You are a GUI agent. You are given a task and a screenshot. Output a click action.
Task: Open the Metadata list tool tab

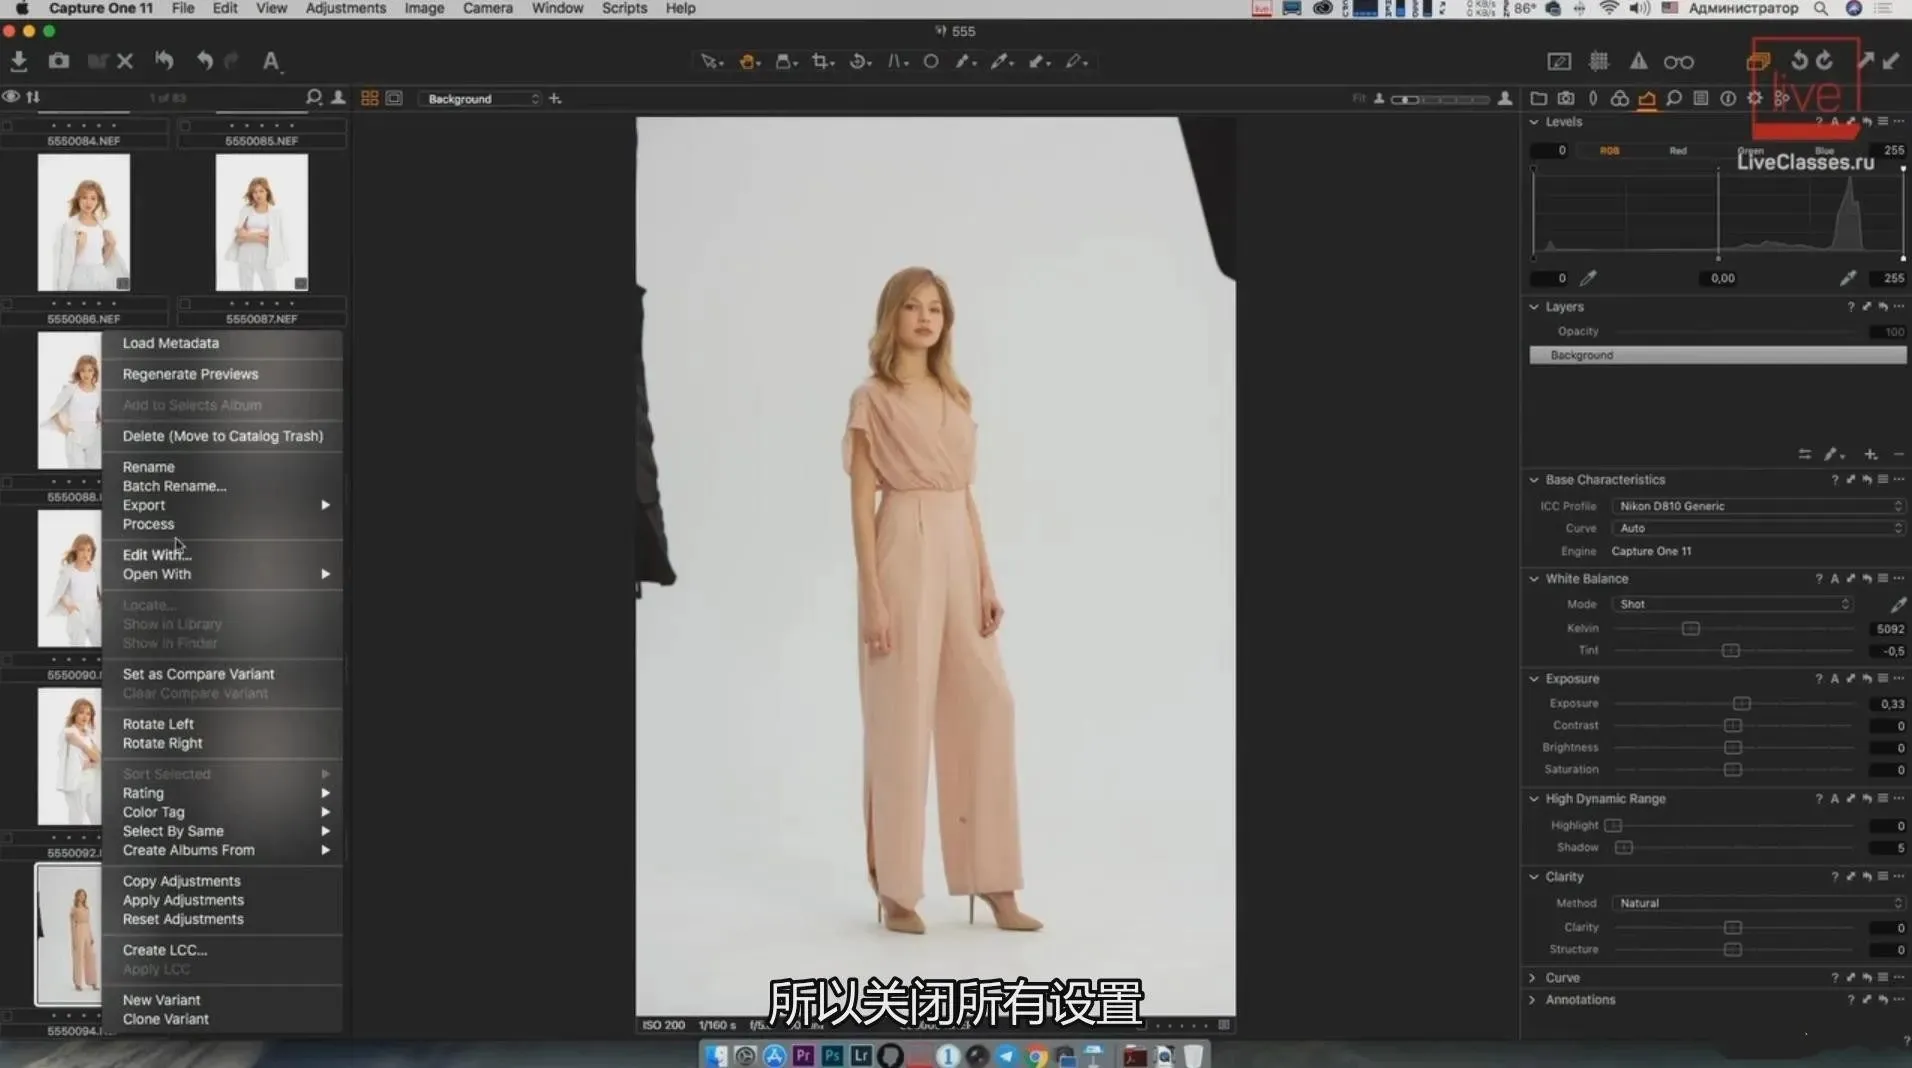pyautogui.click(x=1701, y=98)
